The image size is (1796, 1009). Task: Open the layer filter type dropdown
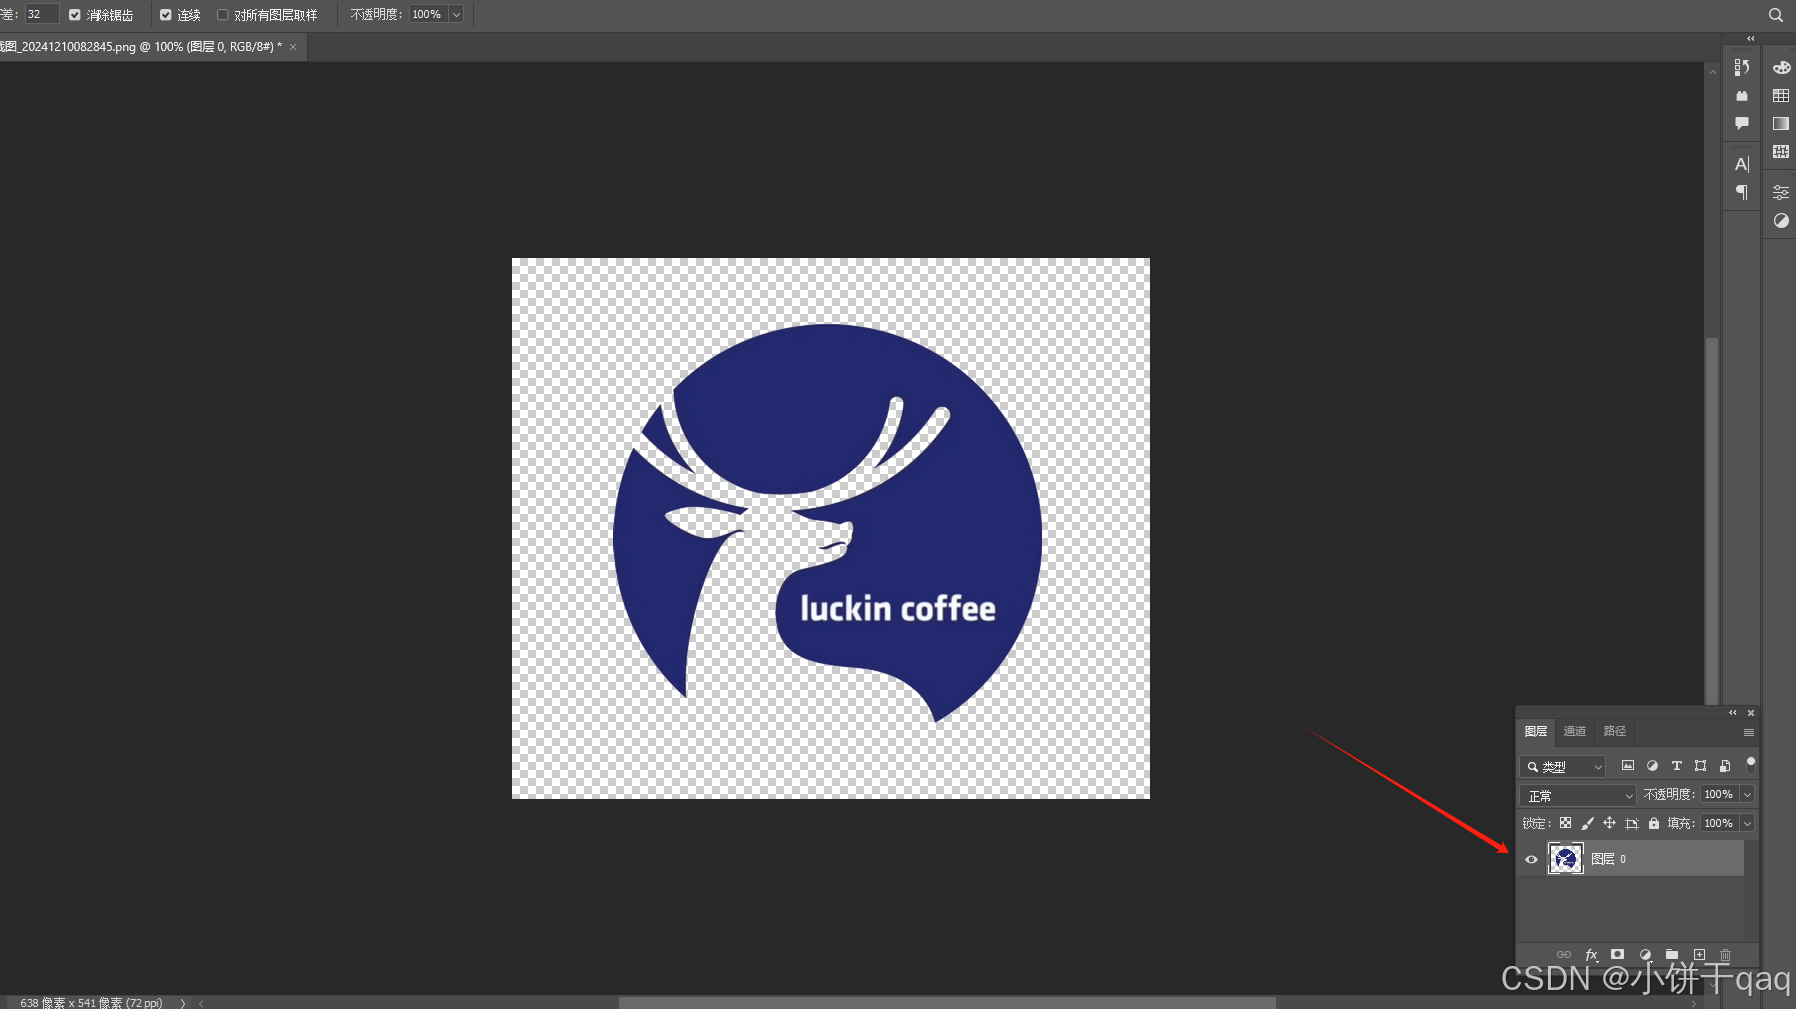pyautogui.click(x=1562, y=767)
